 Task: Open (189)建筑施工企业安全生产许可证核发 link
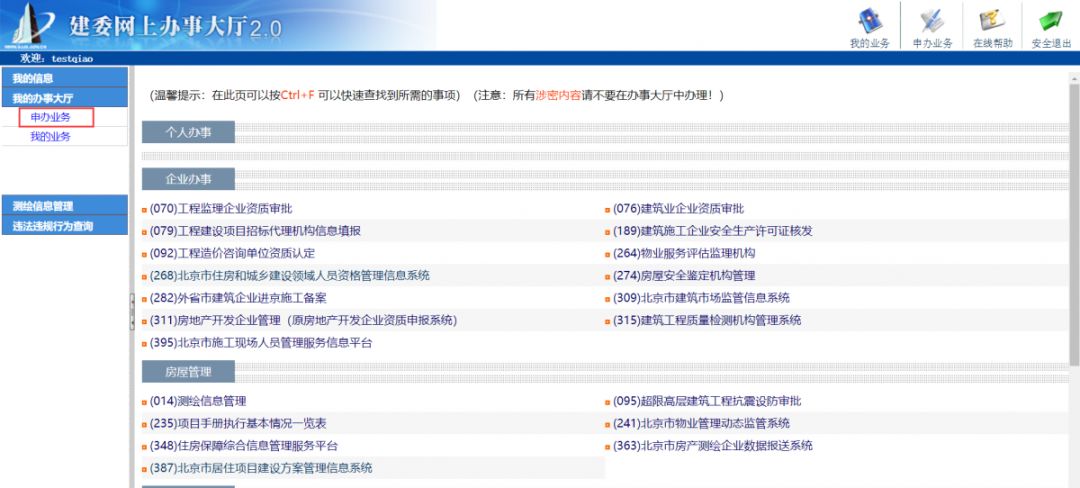[712, 231]
